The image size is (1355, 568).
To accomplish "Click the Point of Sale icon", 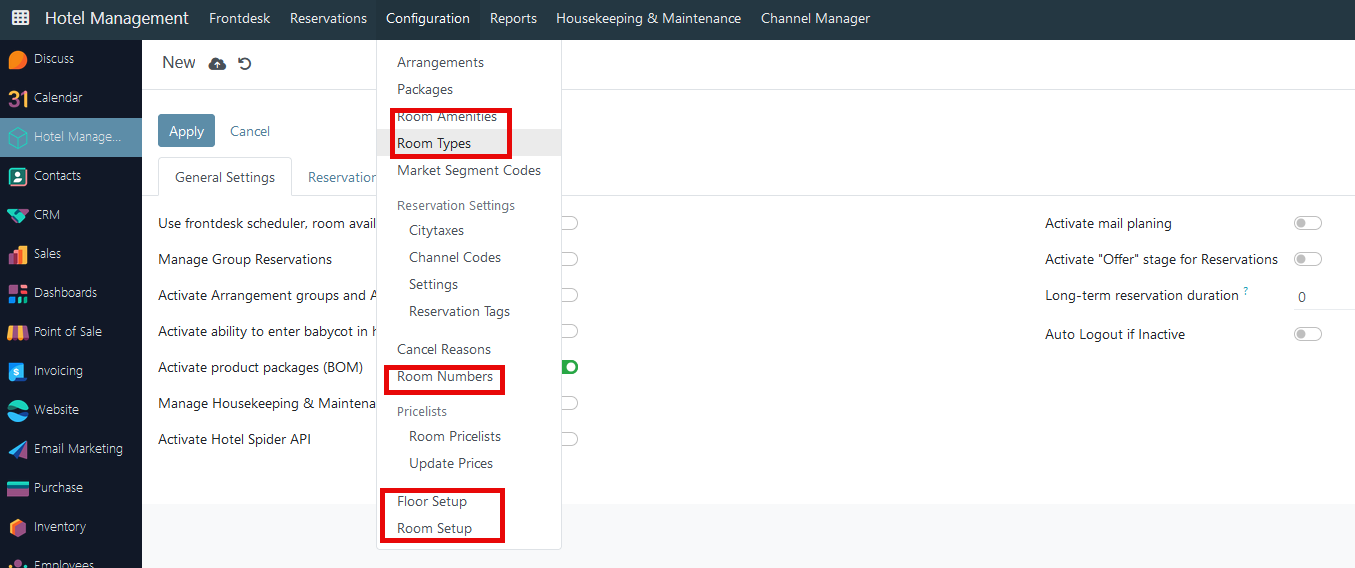I will [x=17, y=332].
